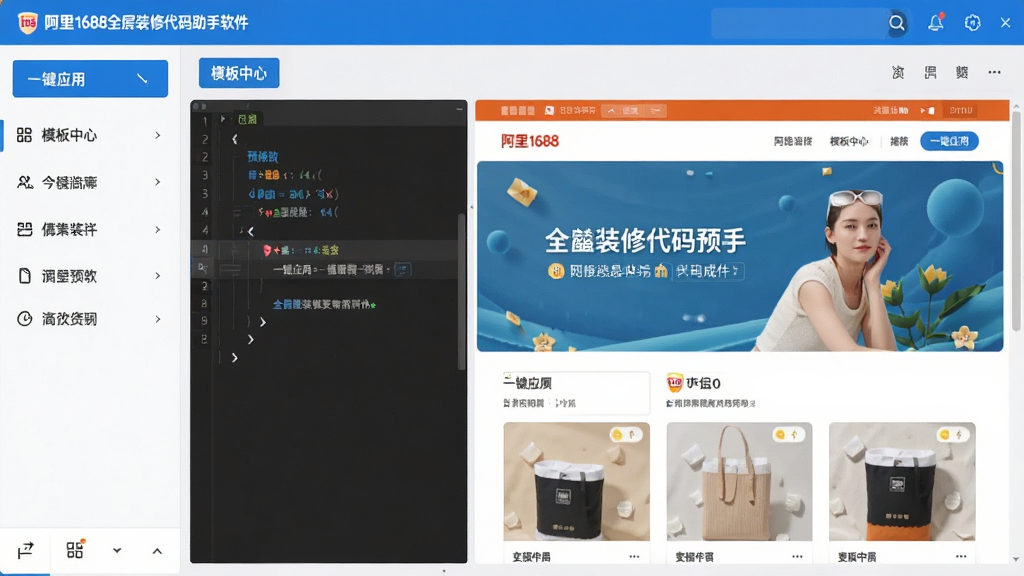Open the arrow on the blue 一键应用 sidebar button
This screenshot has width=1024, height=576.
pyautogui.click(x=142, y=79)
